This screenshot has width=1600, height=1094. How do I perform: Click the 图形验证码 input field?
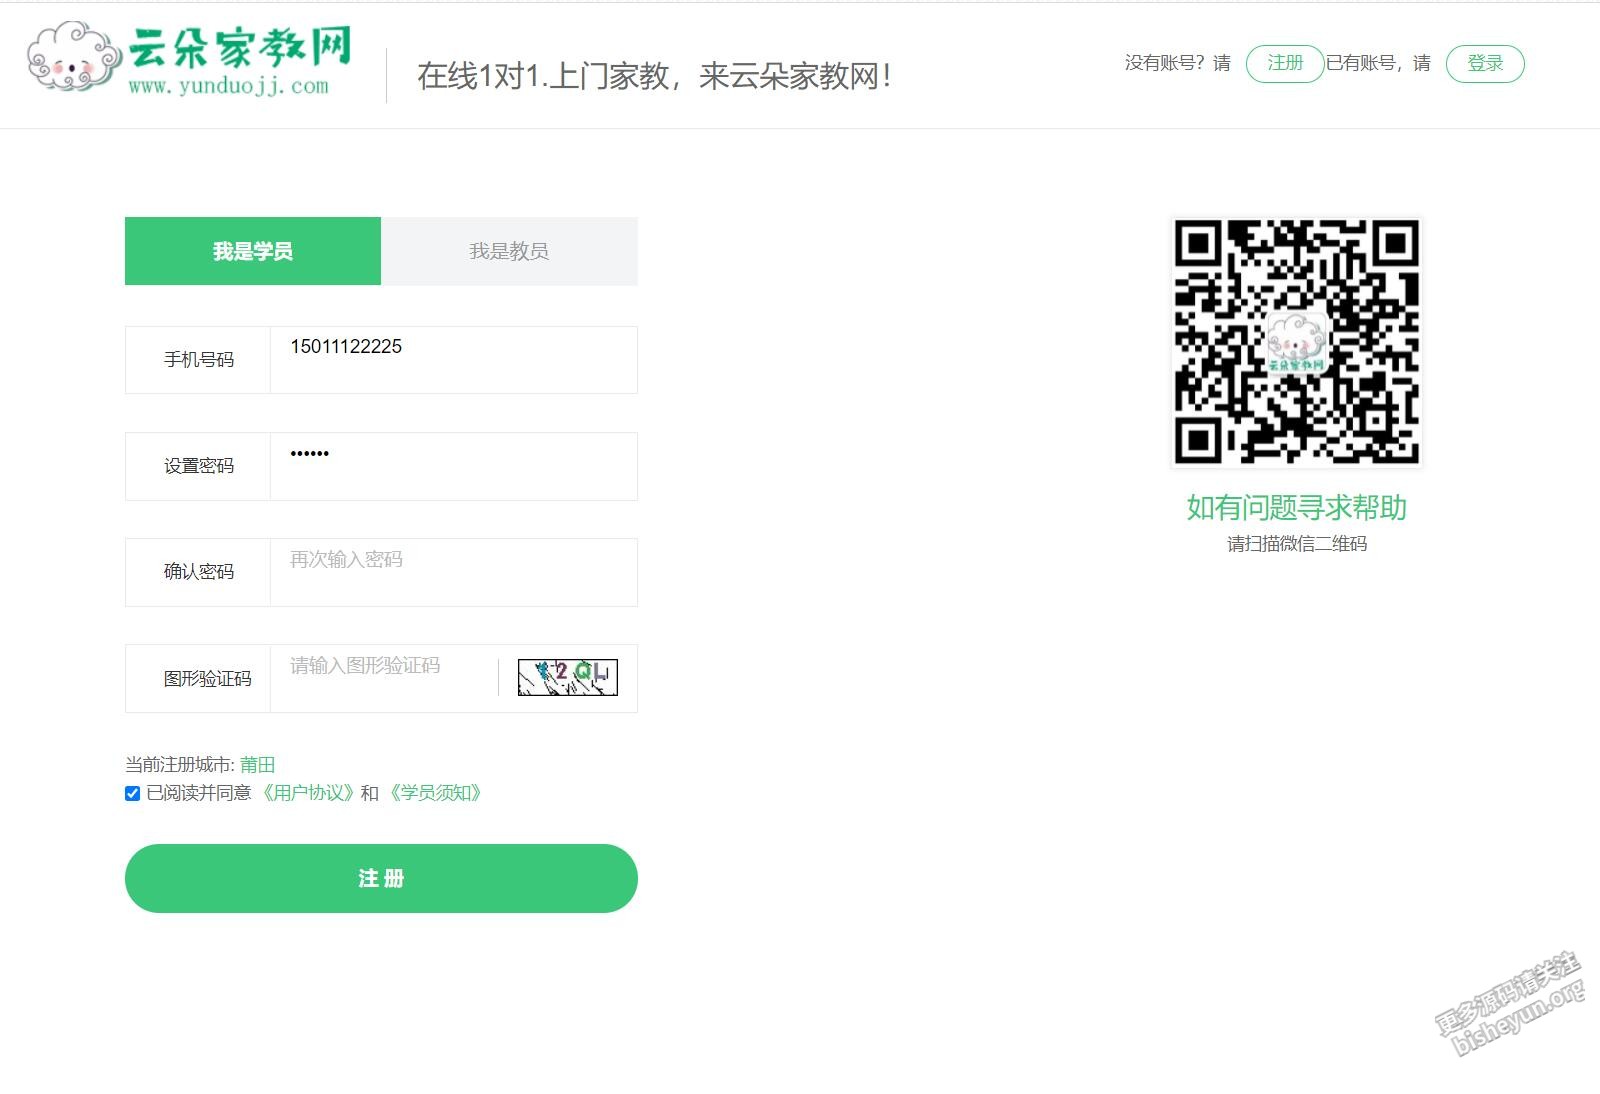[x=384, y=678]
